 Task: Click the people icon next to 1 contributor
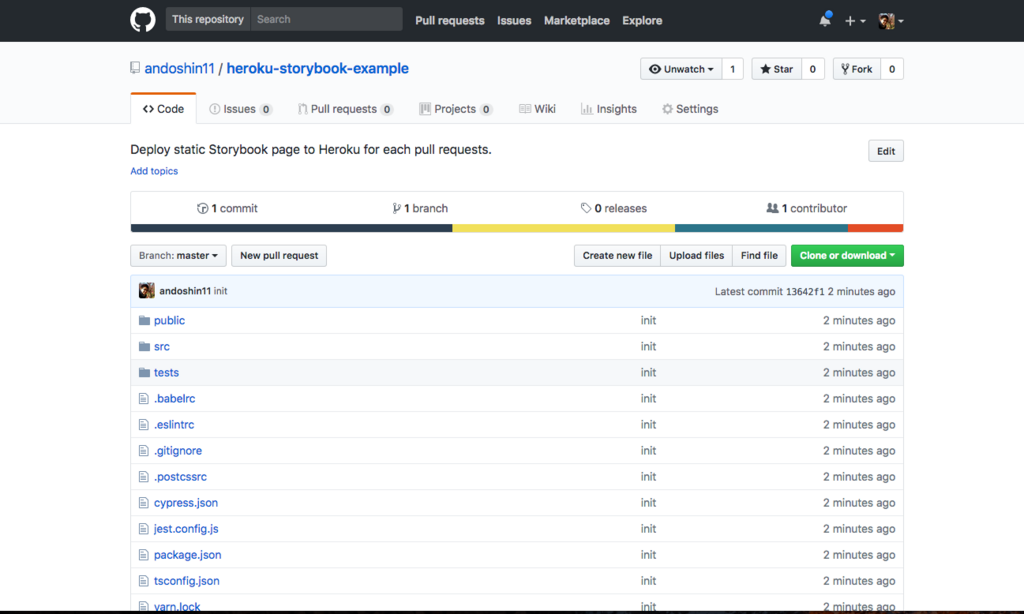[x=772, y=208]
